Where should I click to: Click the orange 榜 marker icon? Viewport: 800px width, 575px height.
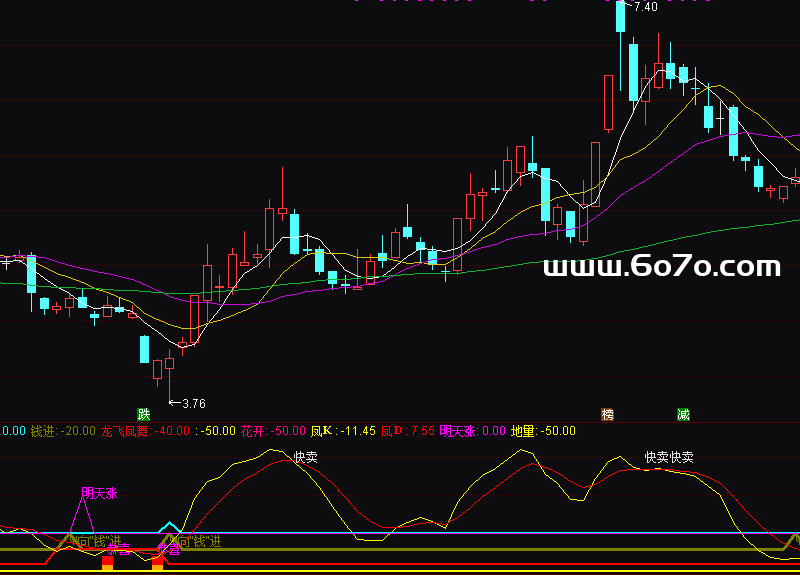pyautogui.click(x=607, y=413)
